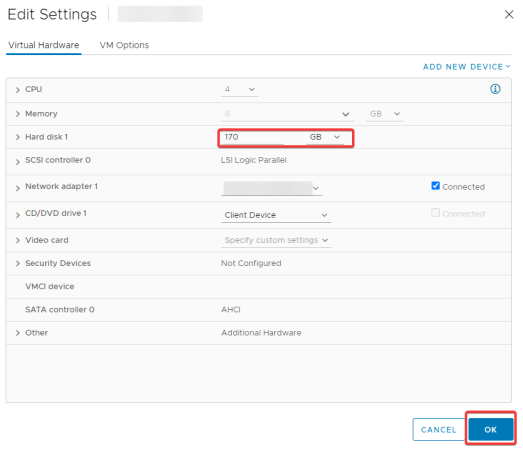Viewport: 523px width, 450px height.
Task: Expand SCSI controller 0 row
Action: (18, 162)
